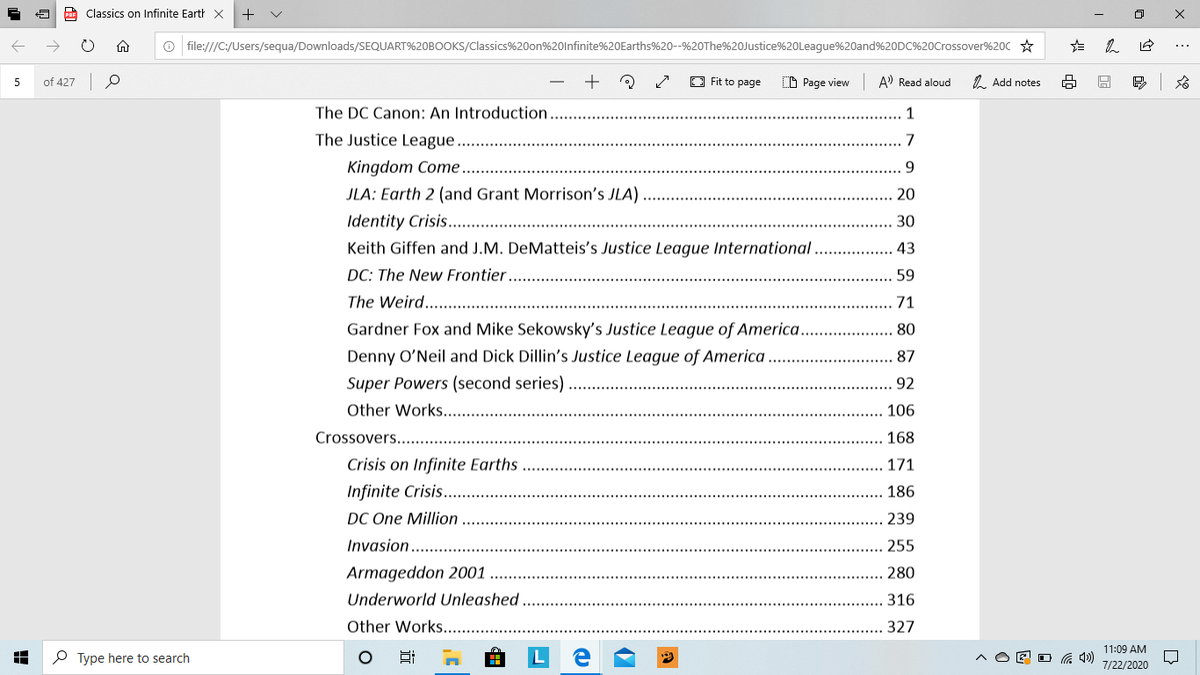This screenshot has width=1200, height=675.
Task: Select the Classics on Infinite Earth tab
Action: pos(144,14)
